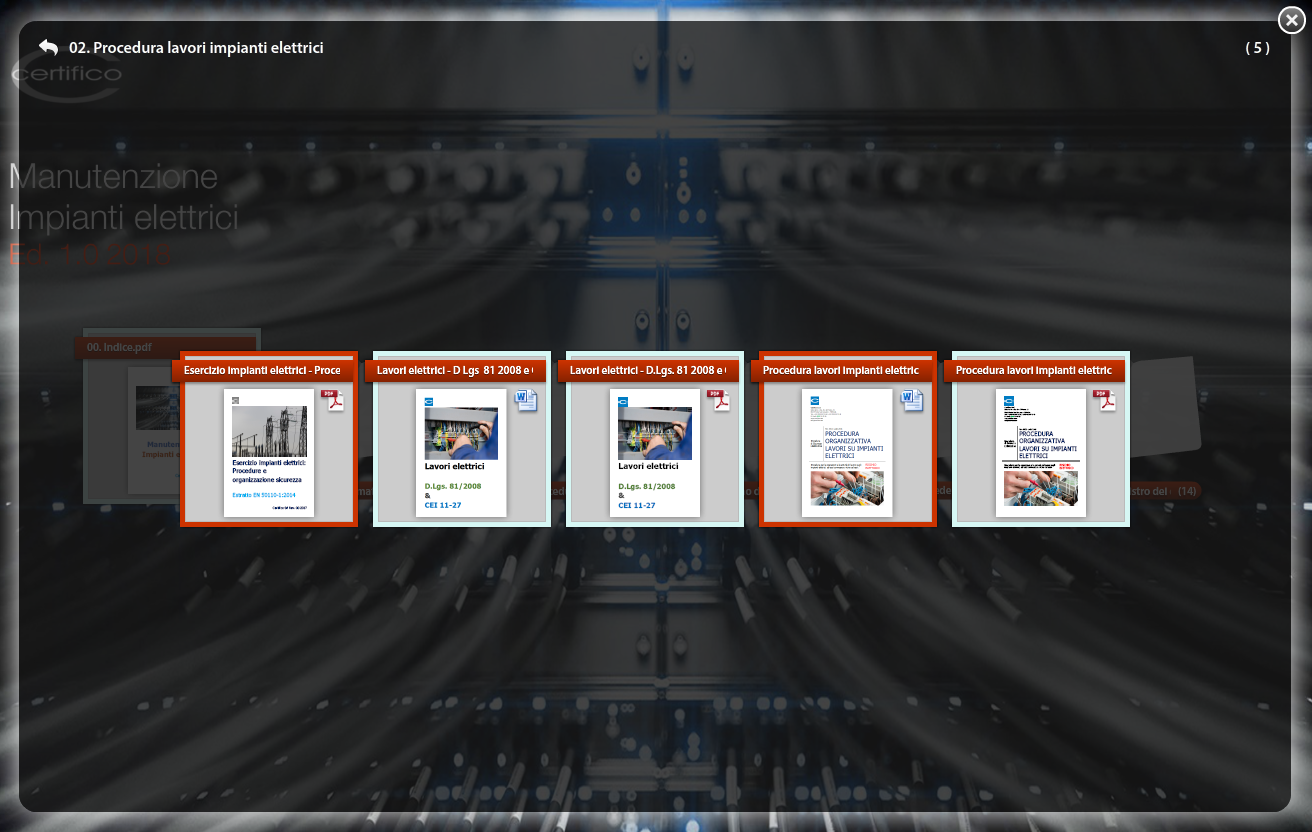Click title label of Procedura lavori PDF file

pyautogui.click(x=1034, y=370)
